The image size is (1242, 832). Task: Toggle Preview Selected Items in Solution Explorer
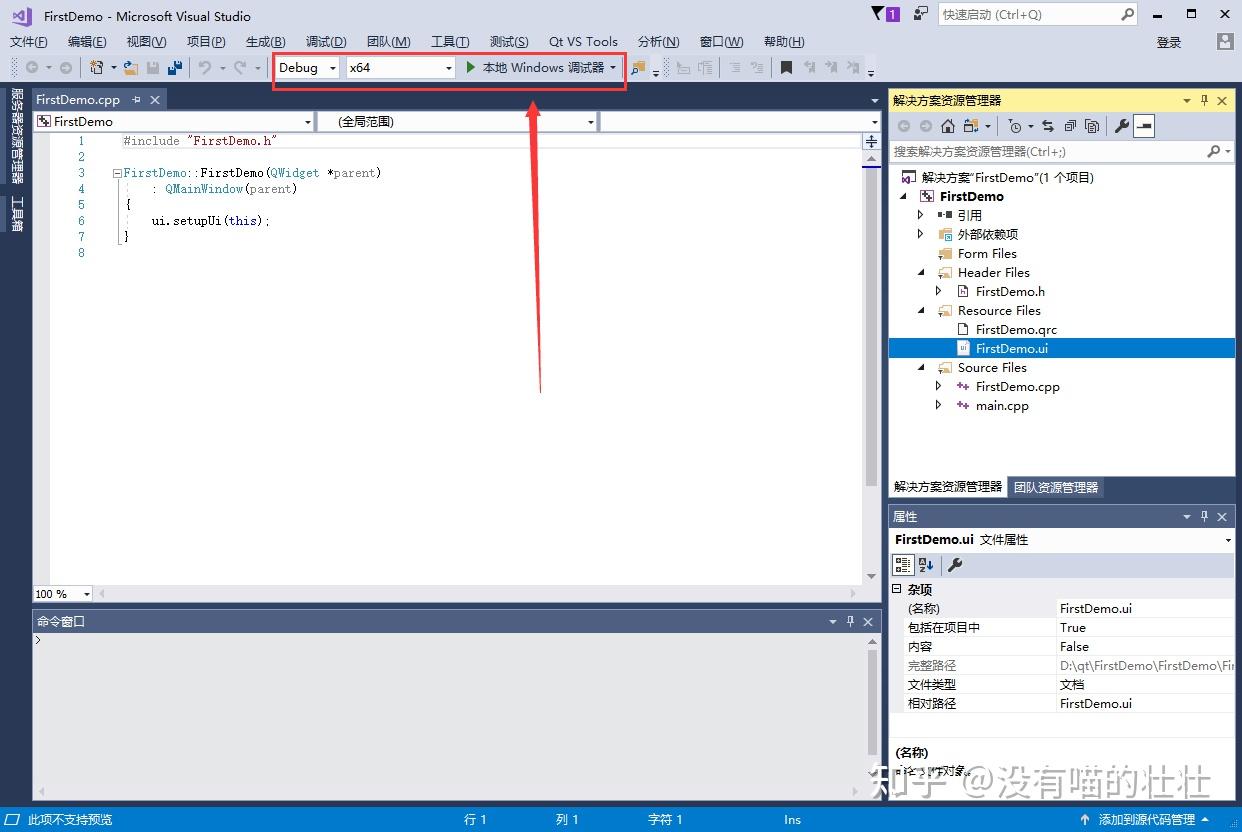1143,126
